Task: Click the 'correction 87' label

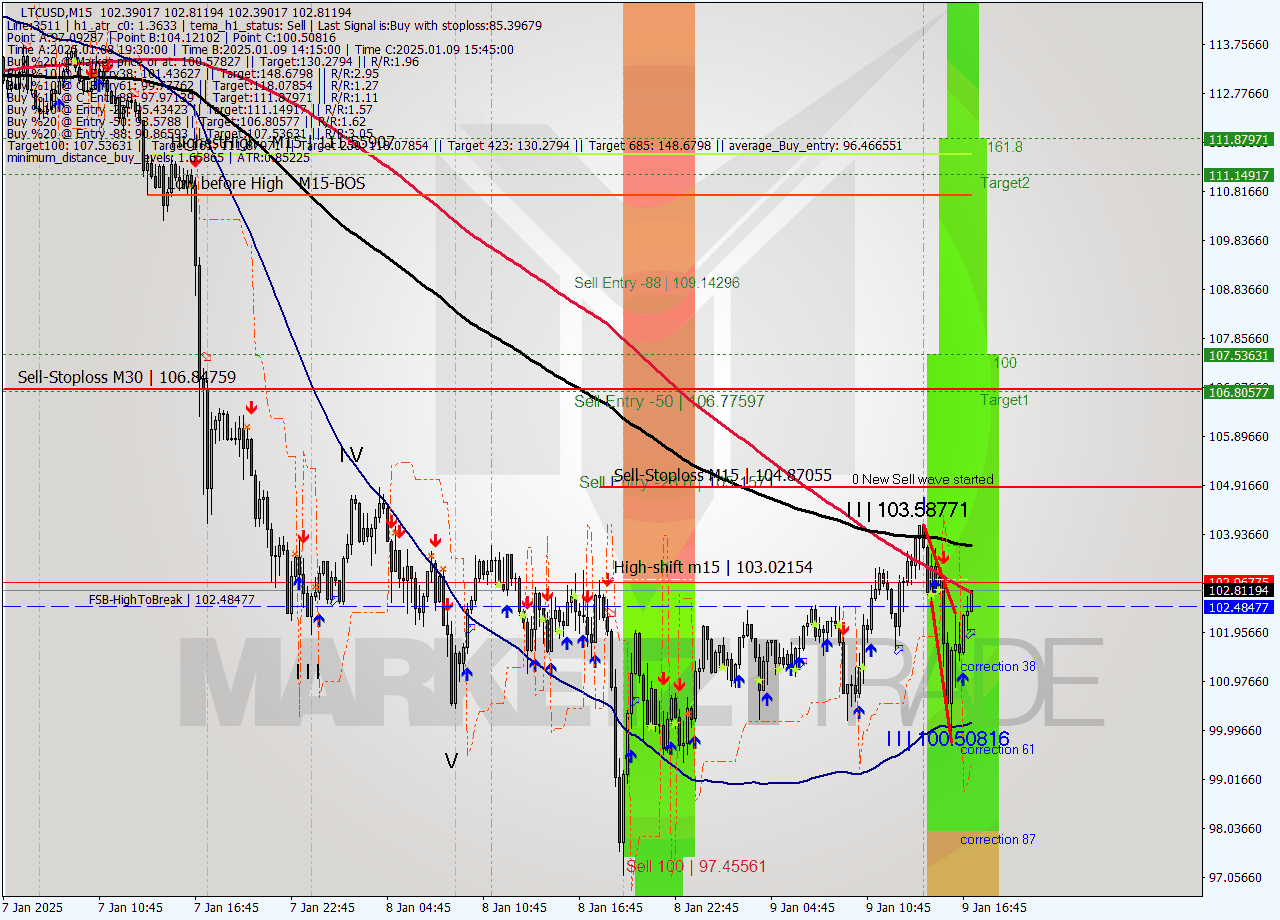Action: coord(998,840)
